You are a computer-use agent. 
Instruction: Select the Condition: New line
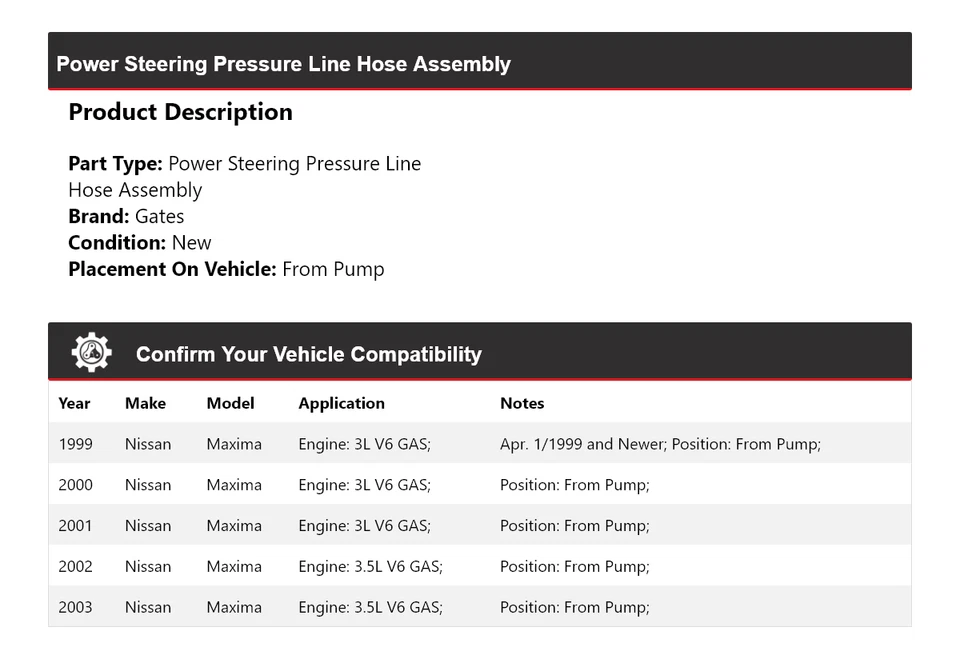[140, 242]
